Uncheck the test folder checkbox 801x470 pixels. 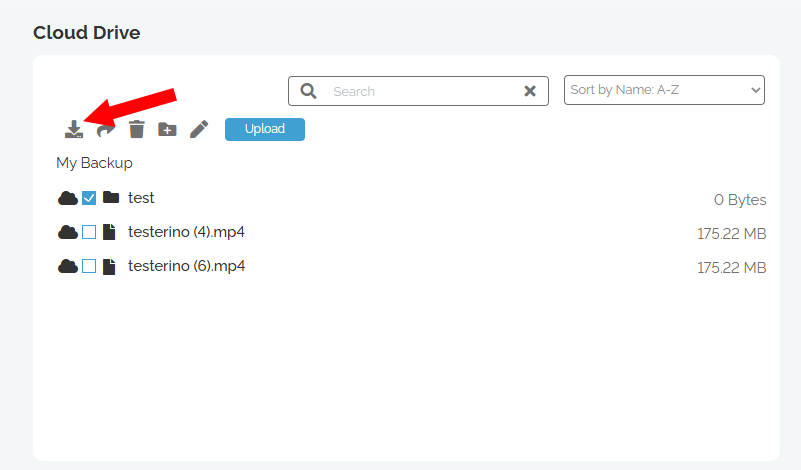click(x=89, y=198)
